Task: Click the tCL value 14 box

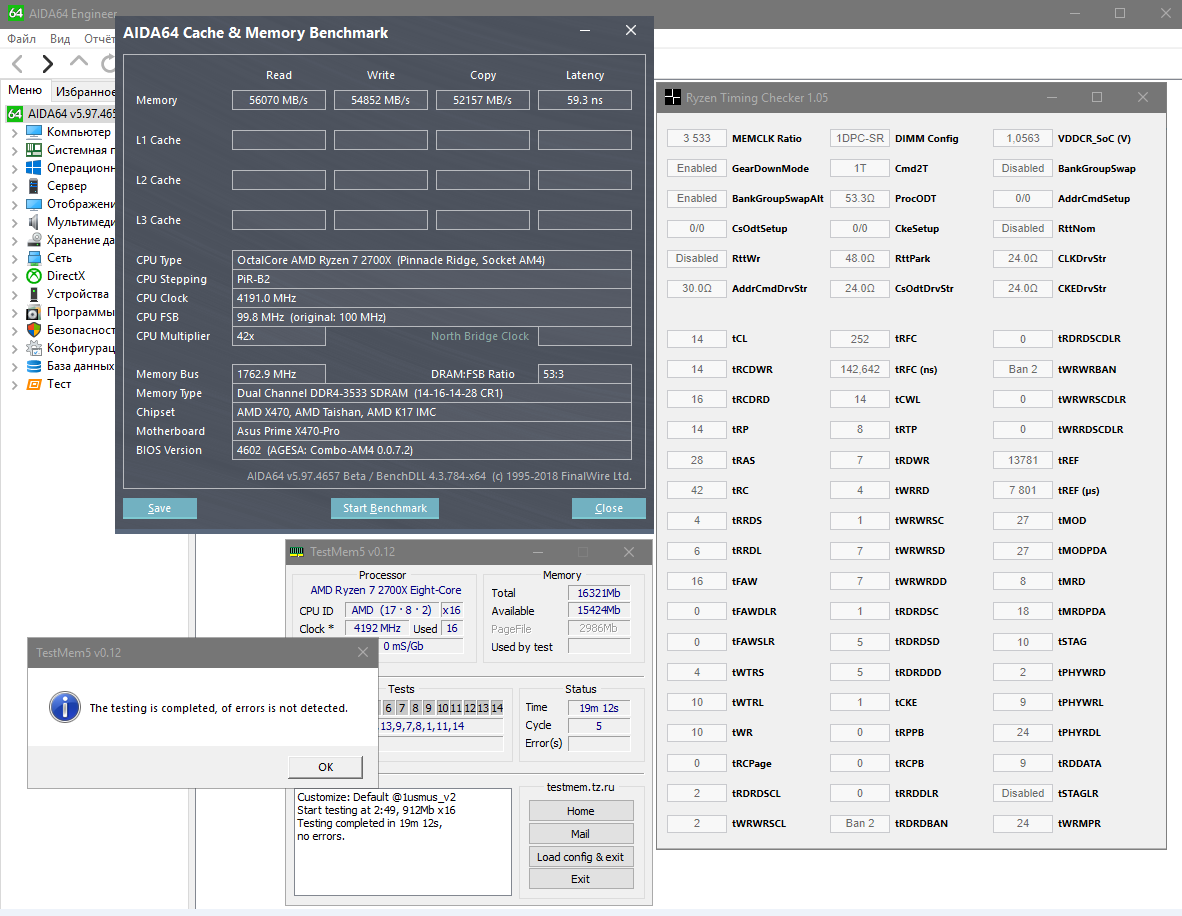Action: pyautogui.click(x=697, y=339)
